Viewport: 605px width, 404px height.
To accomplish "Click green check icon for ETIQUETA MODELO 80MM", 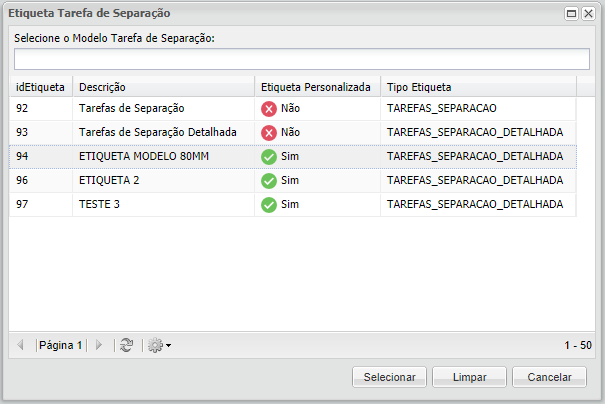I will tap(268, 156).
